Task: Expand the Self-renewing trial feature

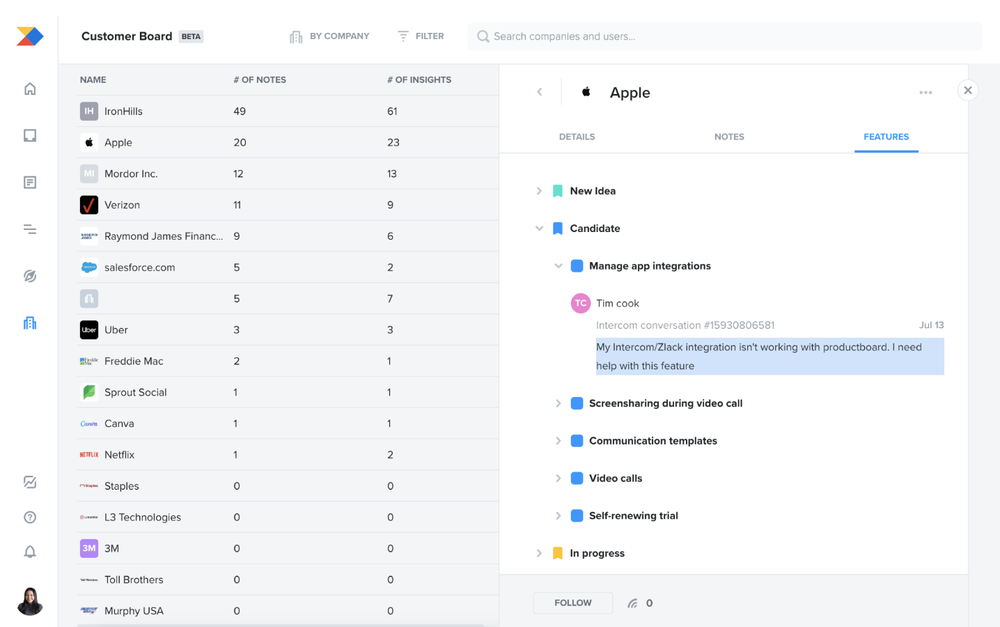Action: coord(558,516)
